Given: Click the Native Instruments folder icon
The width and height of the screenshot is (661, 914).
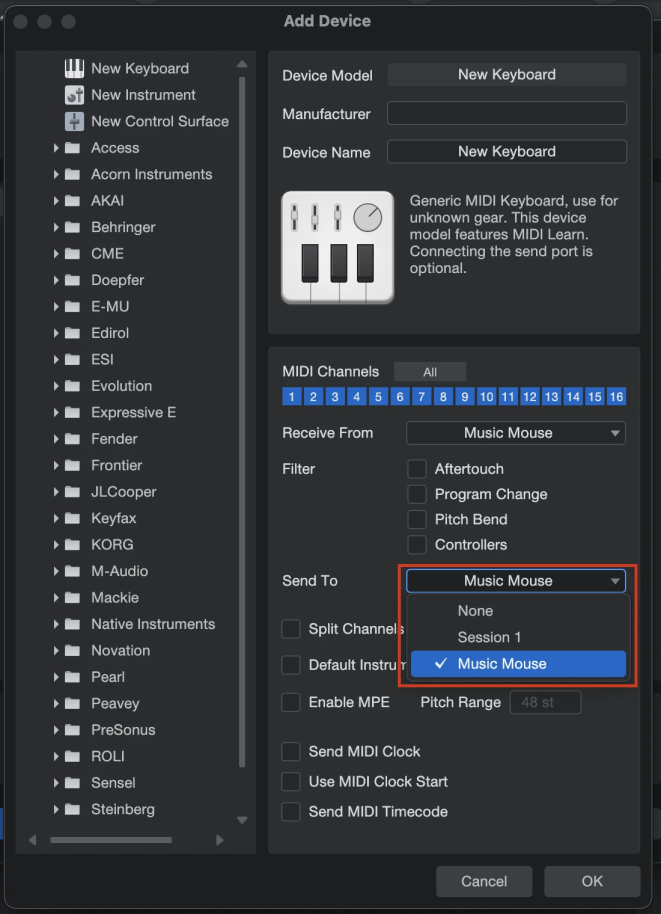Looking at the screenshot, I should (x=72, y=624).
